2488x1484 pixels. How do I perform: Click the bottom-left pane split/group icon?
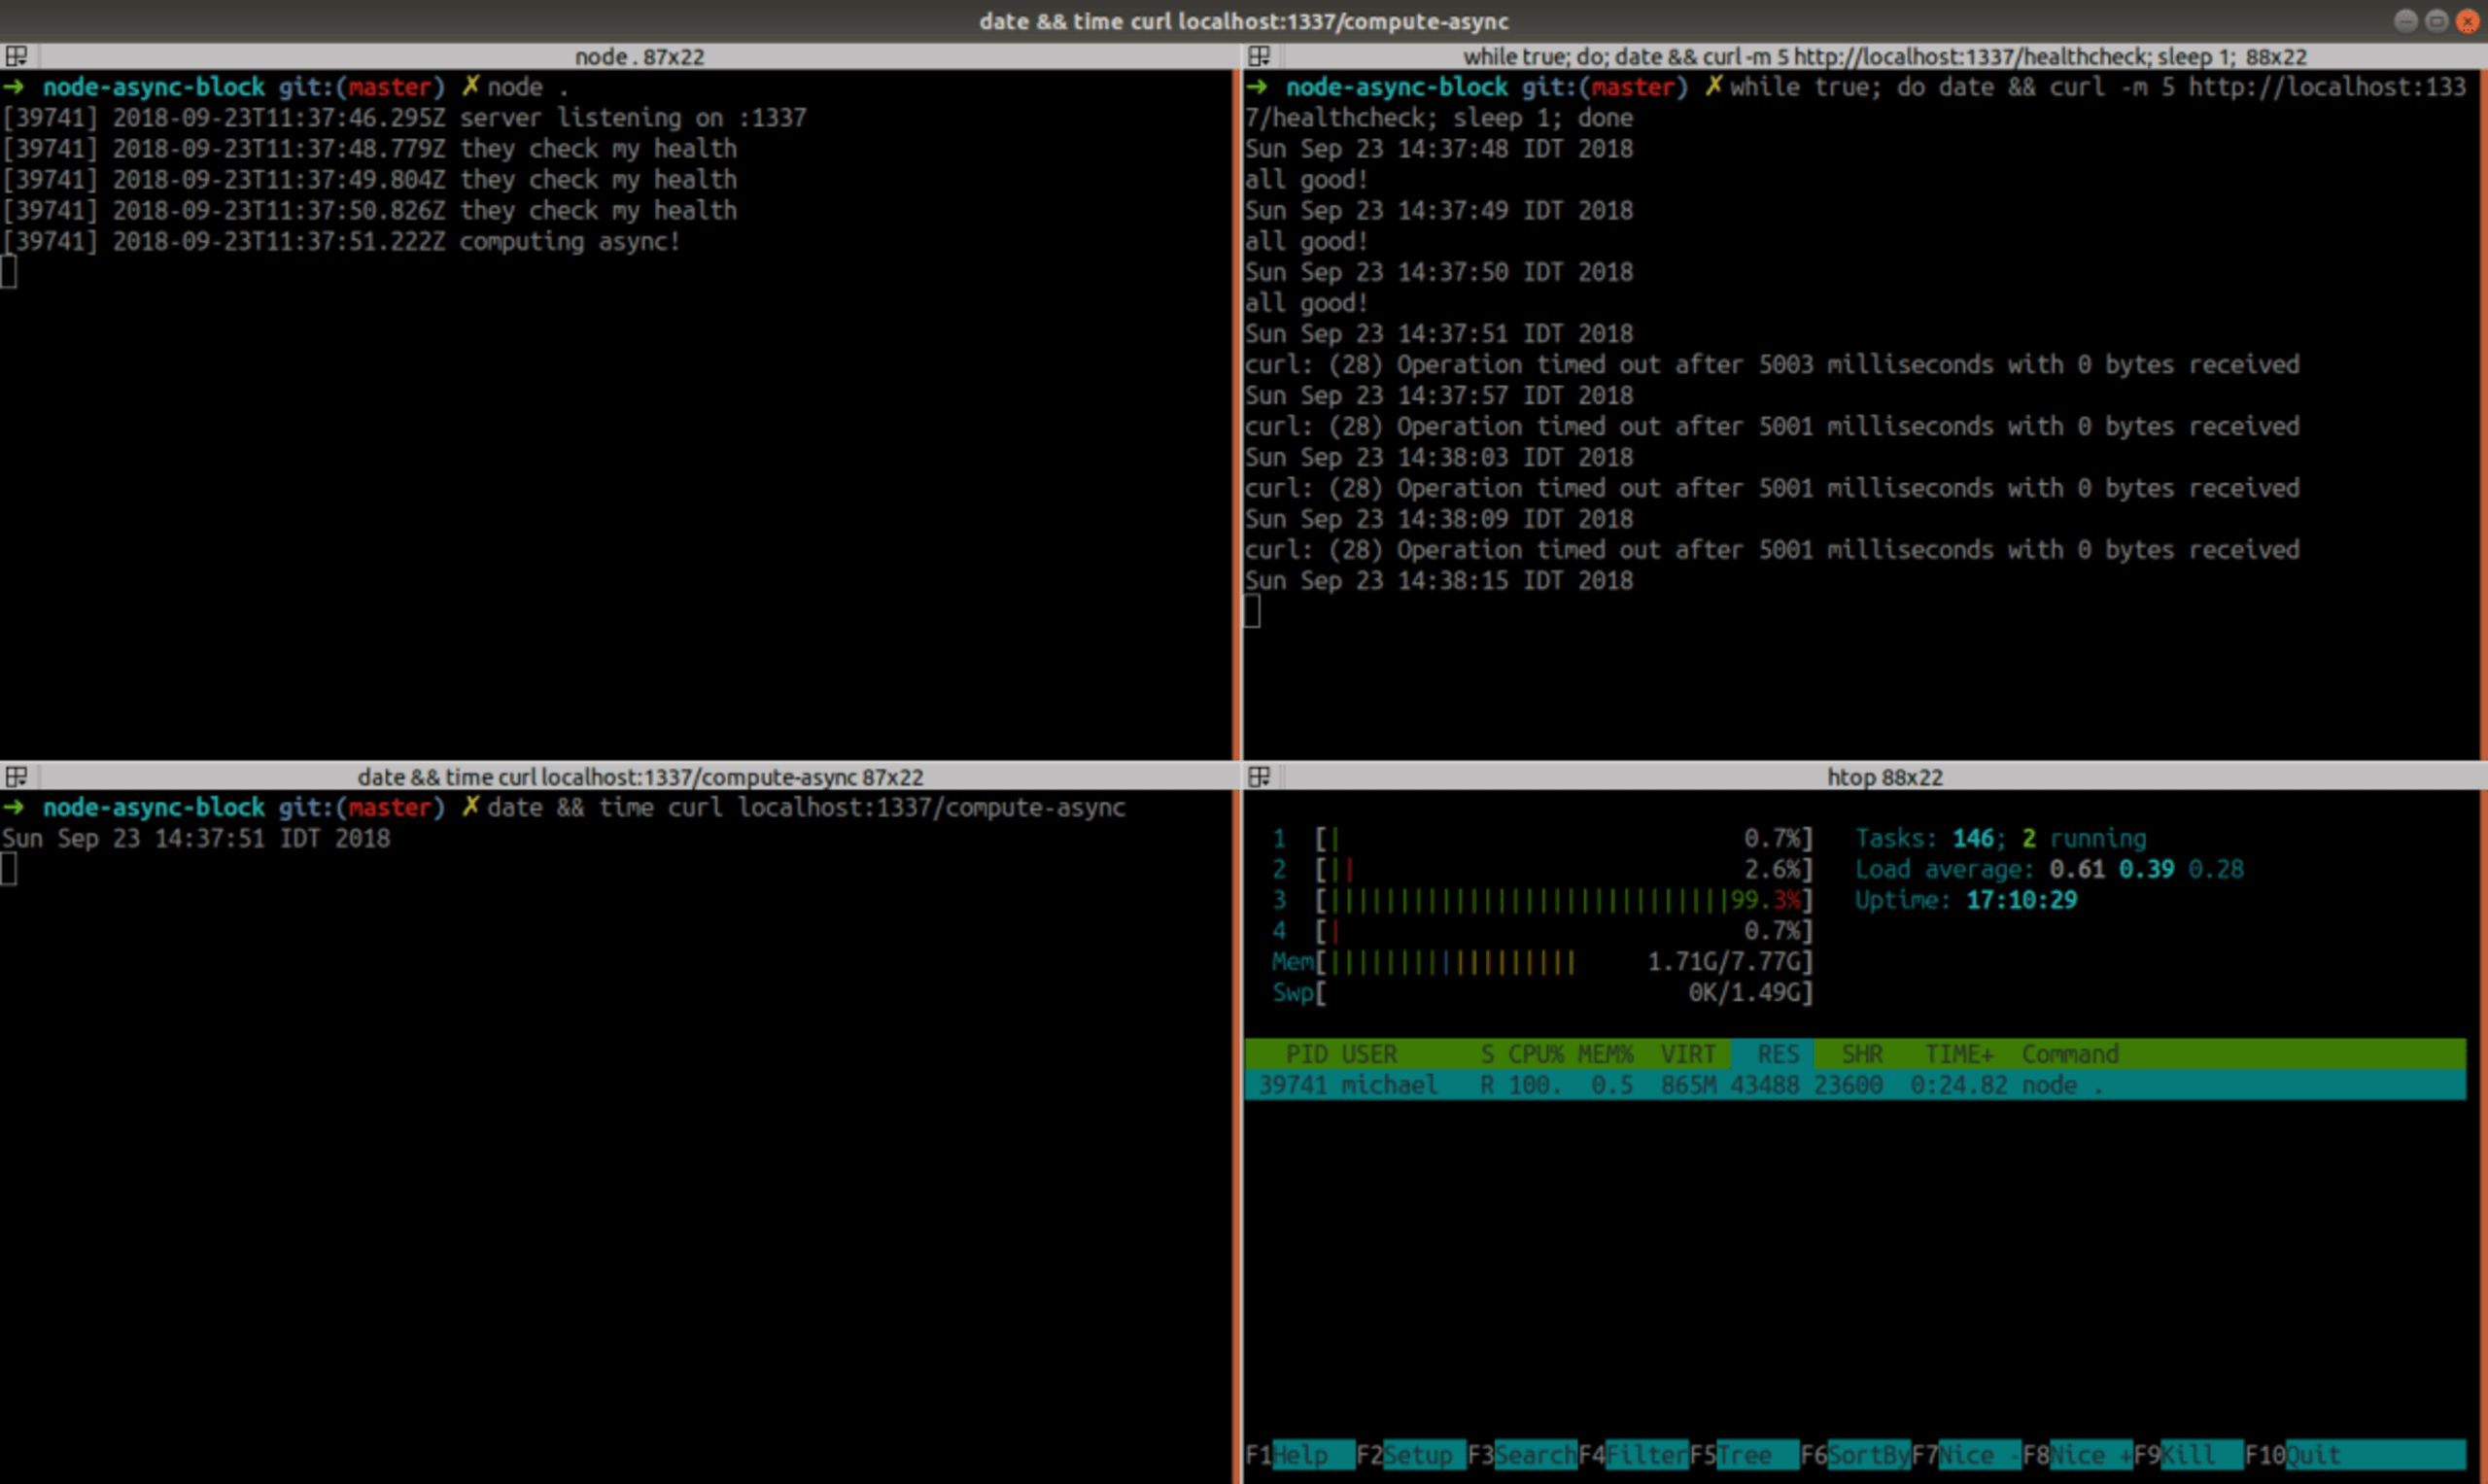tap(16, 777)
